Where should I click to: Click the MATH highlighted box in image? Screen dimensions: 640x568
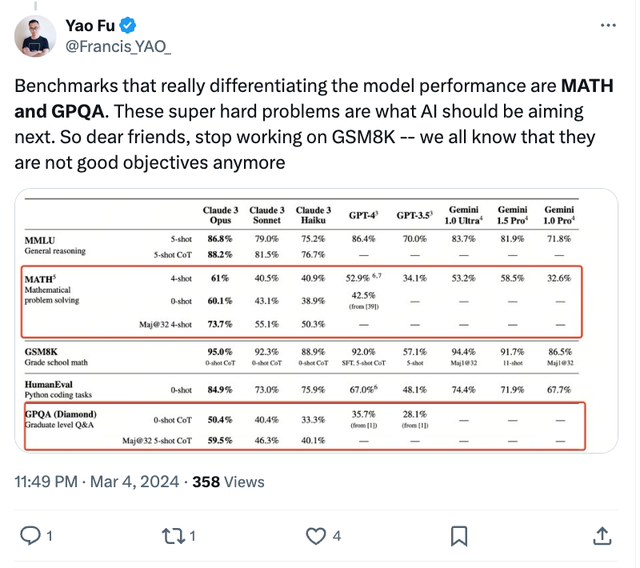(x=302, y=302)
